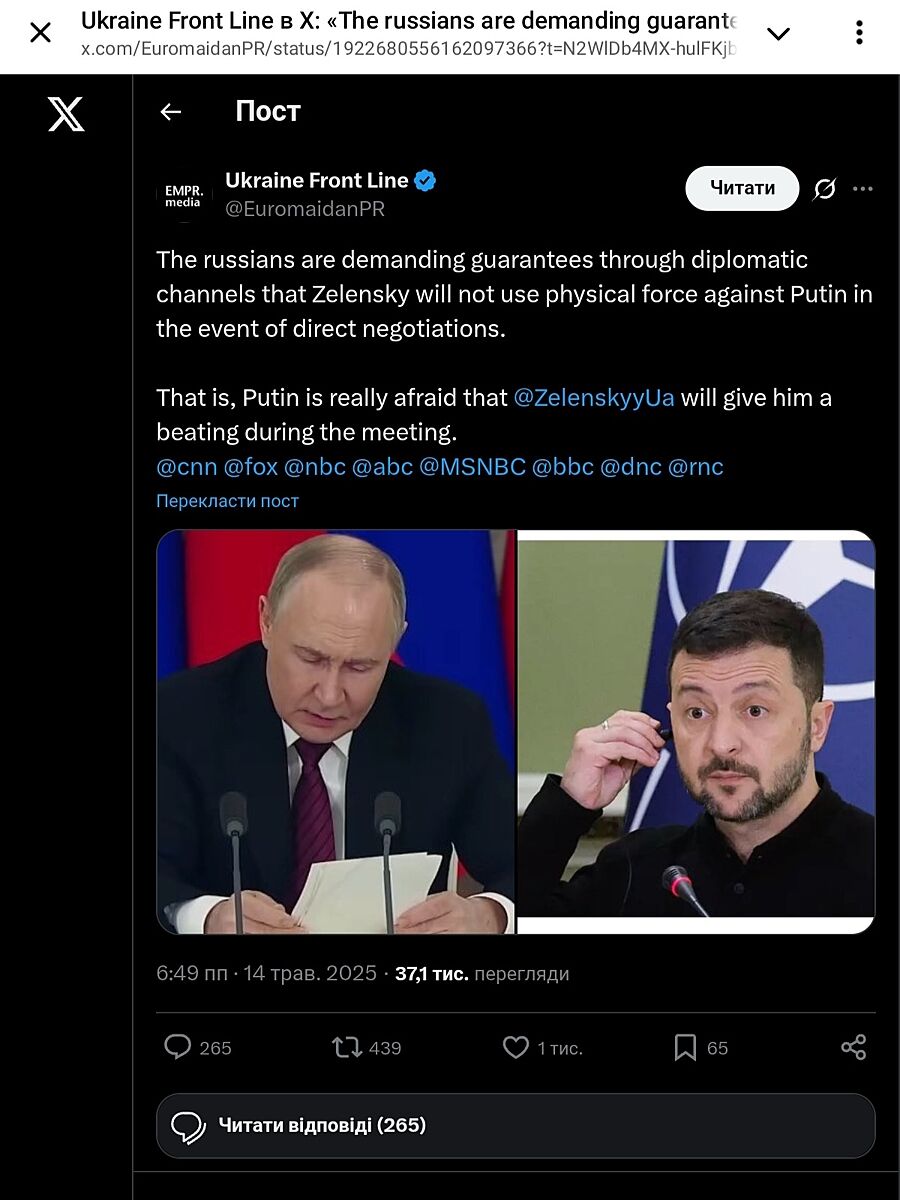Image resolution: width=900 pixels, height=1200 pixels.
Task: Go back using the back arrow
Action: (x=171, y=112)
